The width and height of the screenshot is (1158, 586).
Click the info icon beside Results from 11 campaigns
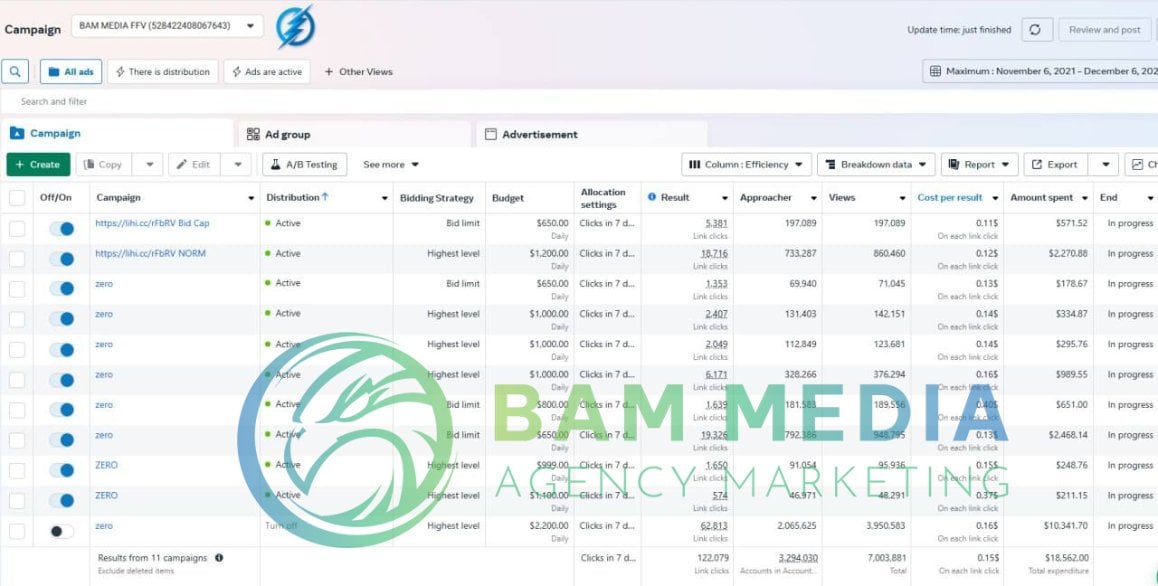(219, 558)
